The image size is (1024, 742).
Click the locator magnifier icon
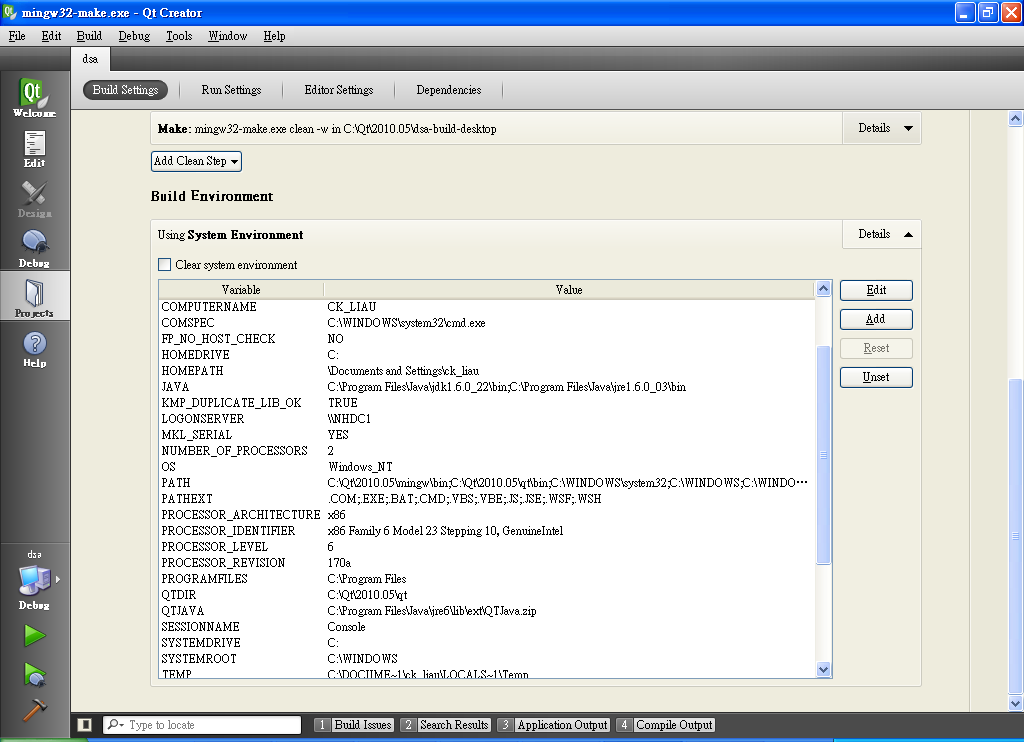click(x=116, y=724)
